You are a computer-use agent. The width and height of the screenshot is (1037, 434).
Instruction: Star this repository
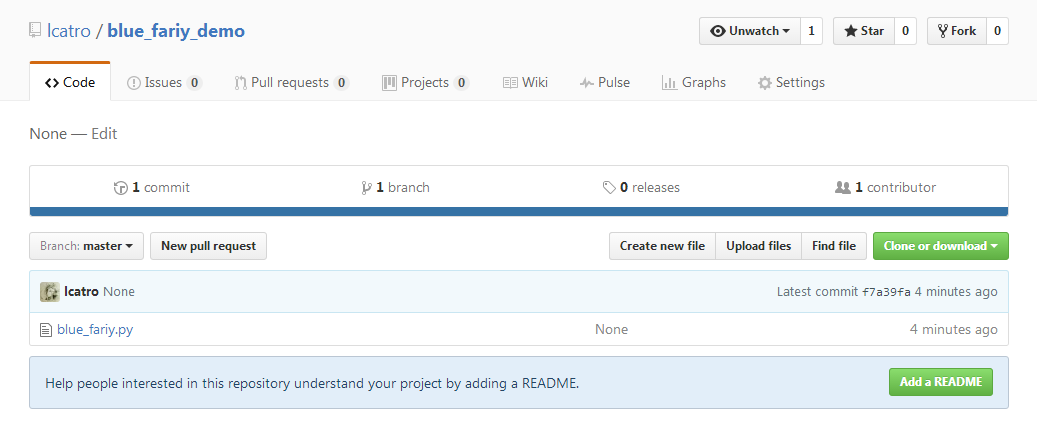tap(864, 31)
